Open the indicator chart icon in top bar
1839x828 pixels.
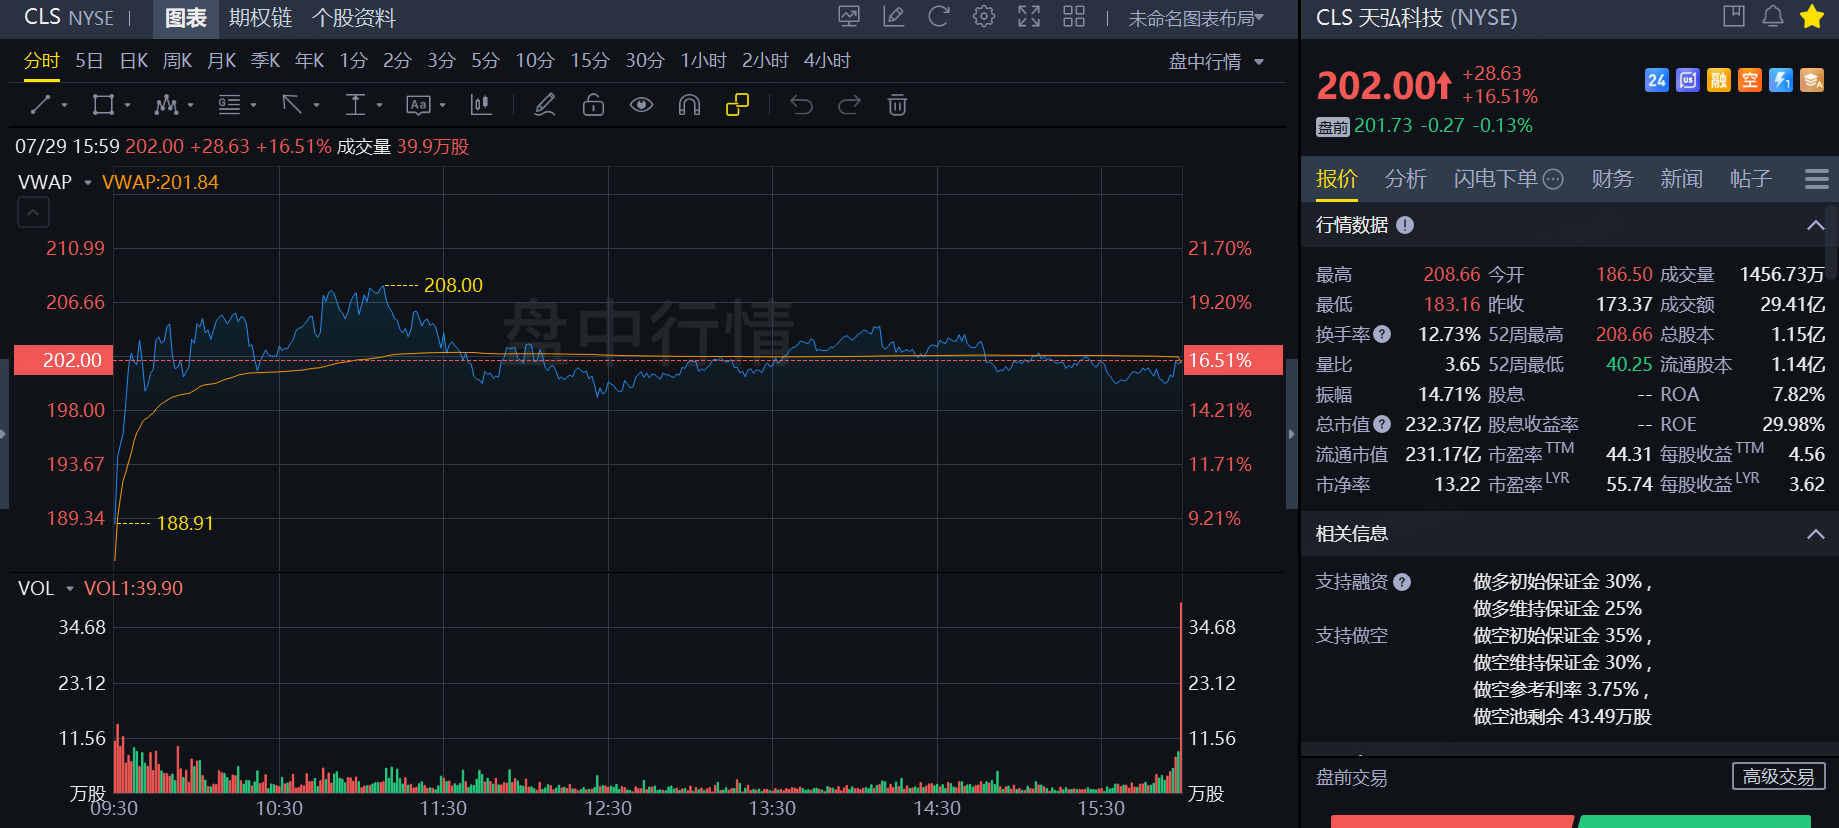click(x=849, y=16)
